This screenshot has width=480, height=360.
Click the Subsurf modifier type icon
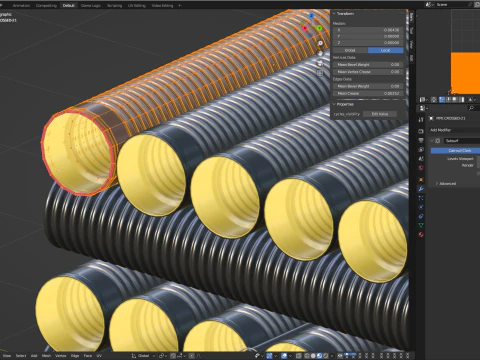(438, 141)
